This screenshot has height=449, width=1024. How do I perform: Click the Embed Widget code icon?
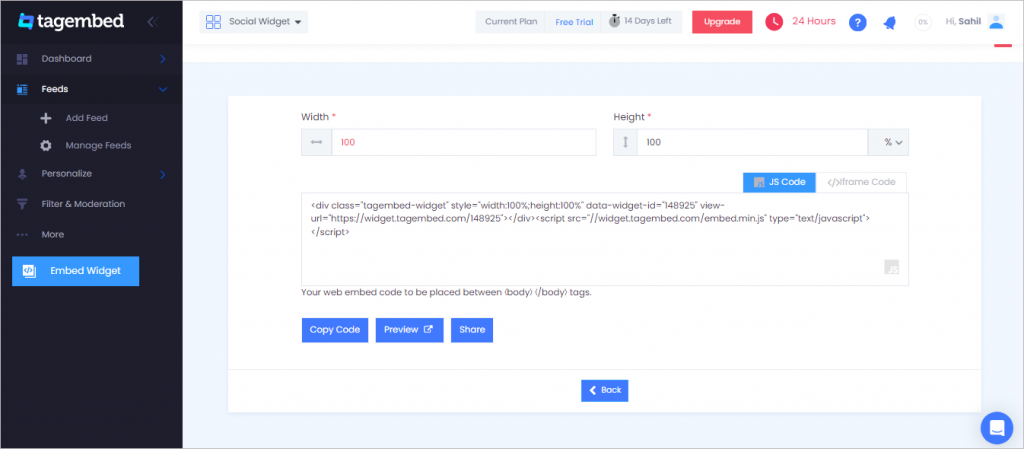29,271
